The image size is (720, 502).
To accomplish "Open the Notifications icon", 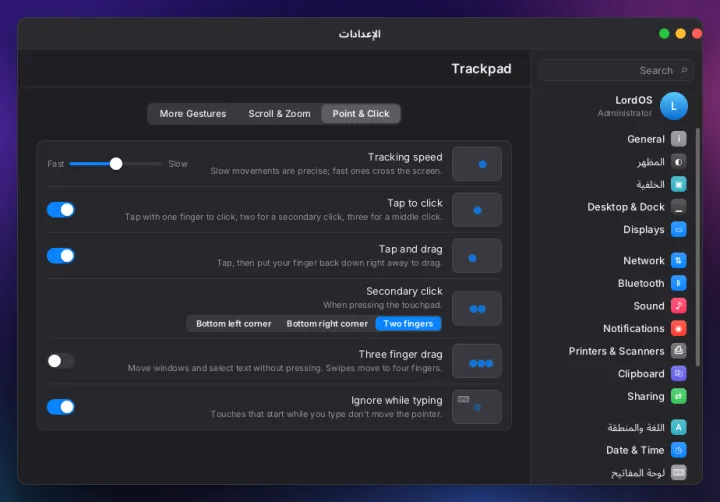I will 678,328.
